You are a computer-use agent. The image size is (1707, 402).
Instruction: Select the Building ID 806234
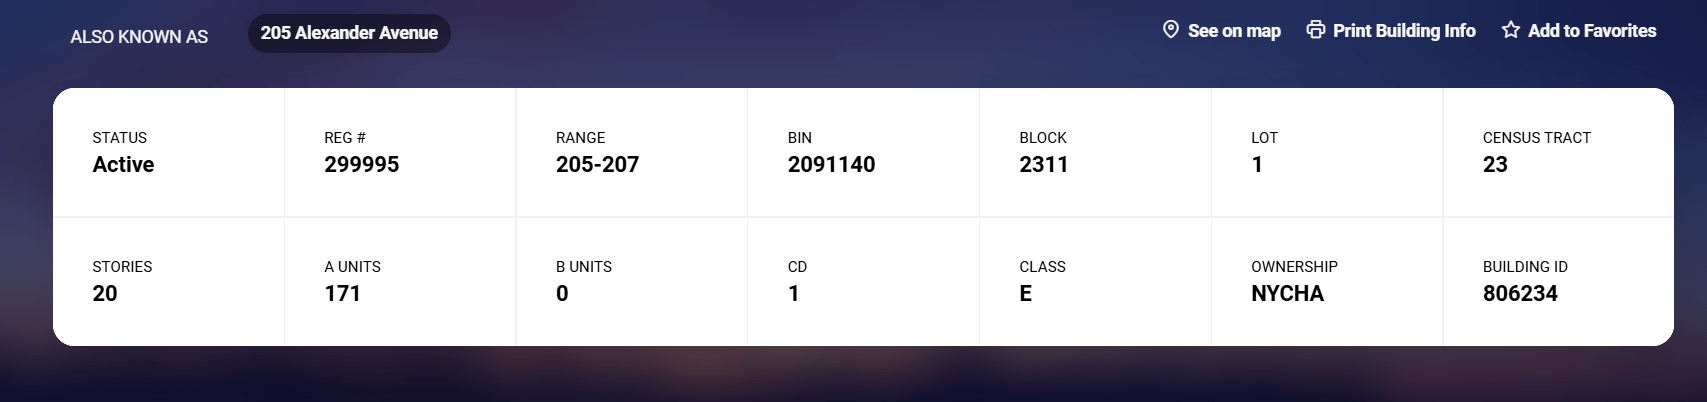1520,294
